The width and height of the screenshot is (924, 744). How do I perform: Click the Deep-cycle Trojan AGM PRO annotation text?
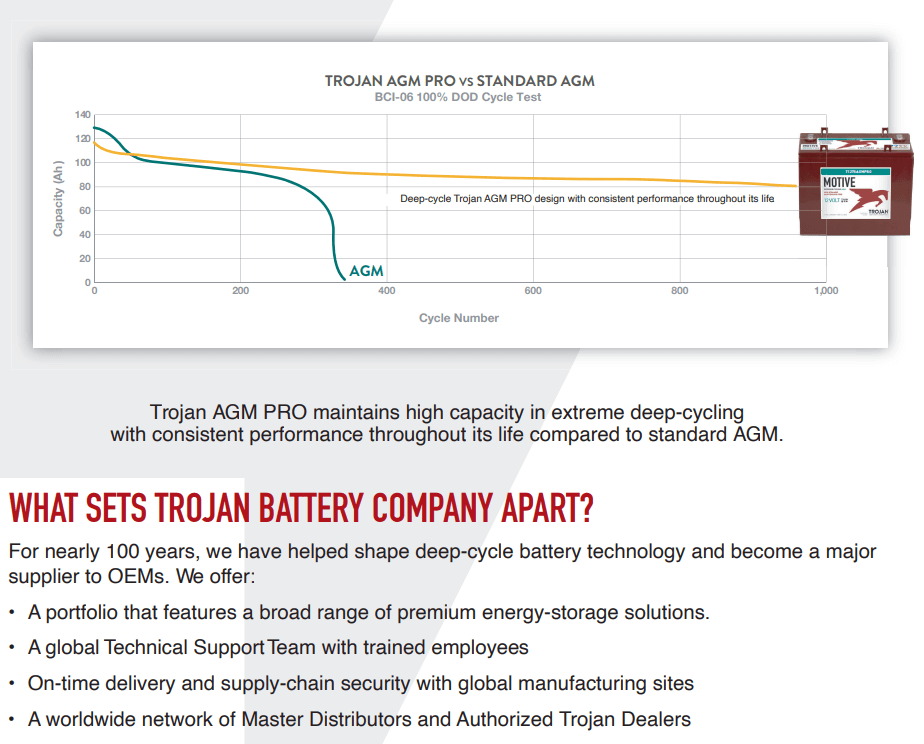click(587, 199)
